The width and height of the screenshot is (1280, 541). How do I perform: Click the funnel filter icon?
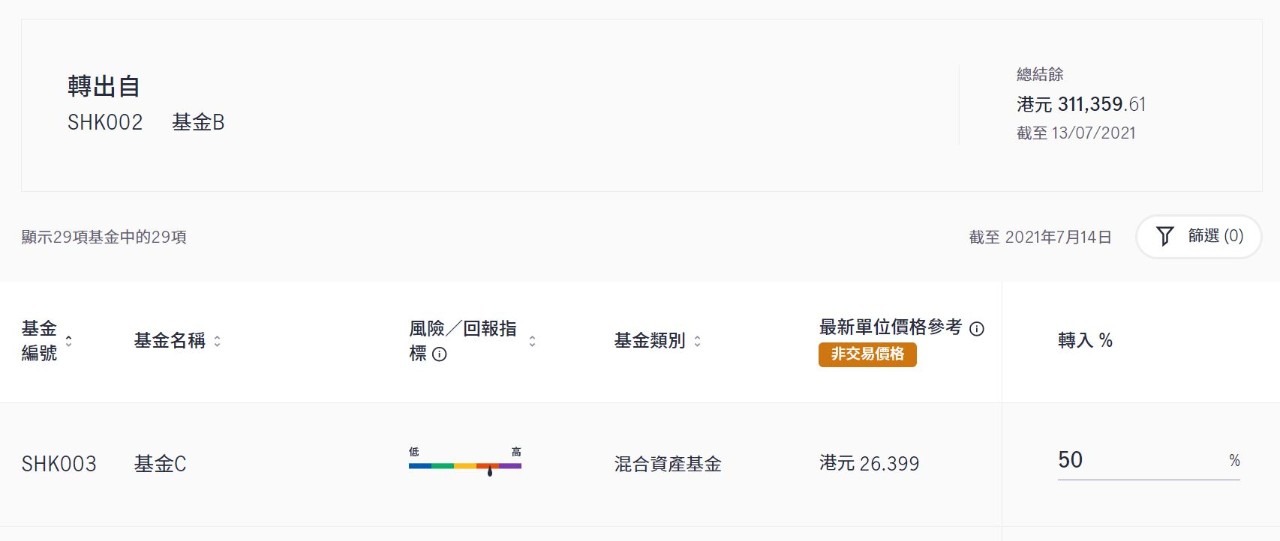[1164, 237]
